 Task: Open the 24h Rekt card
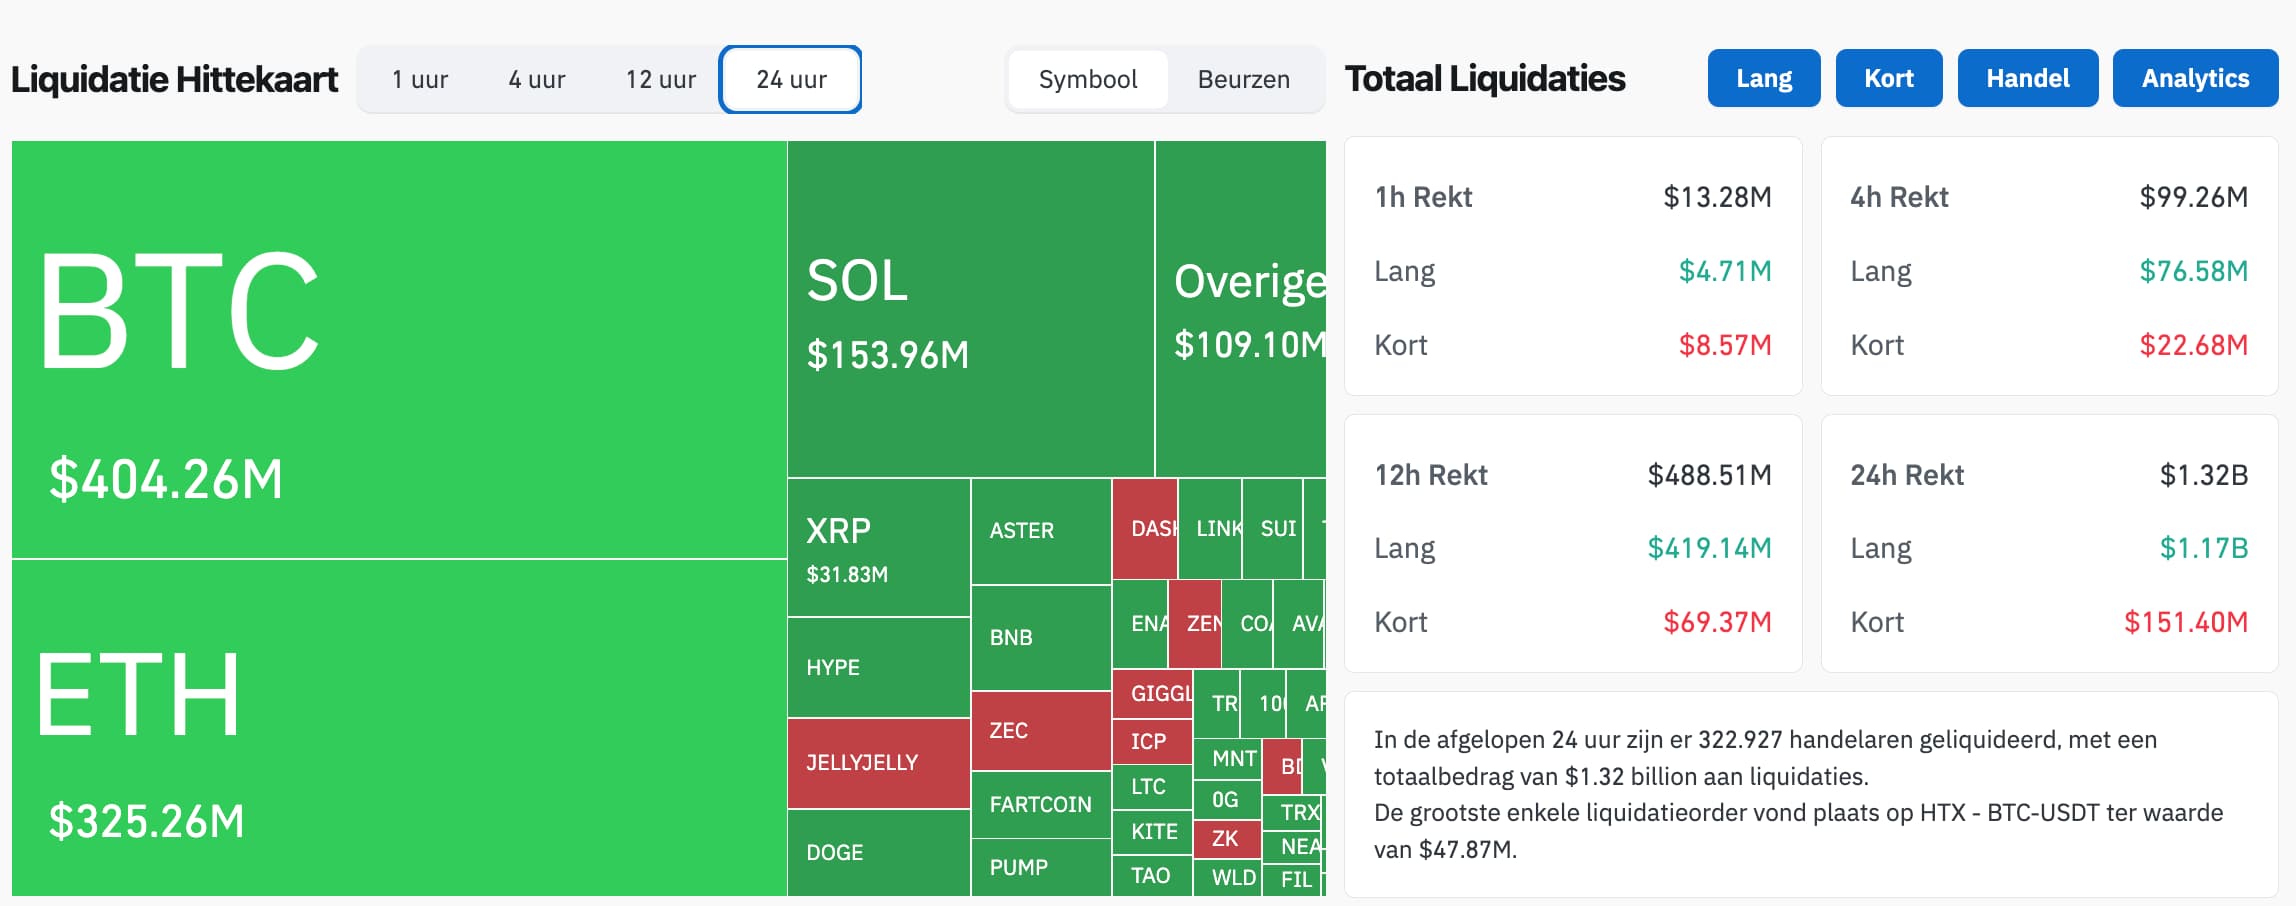coord(2049,544)
